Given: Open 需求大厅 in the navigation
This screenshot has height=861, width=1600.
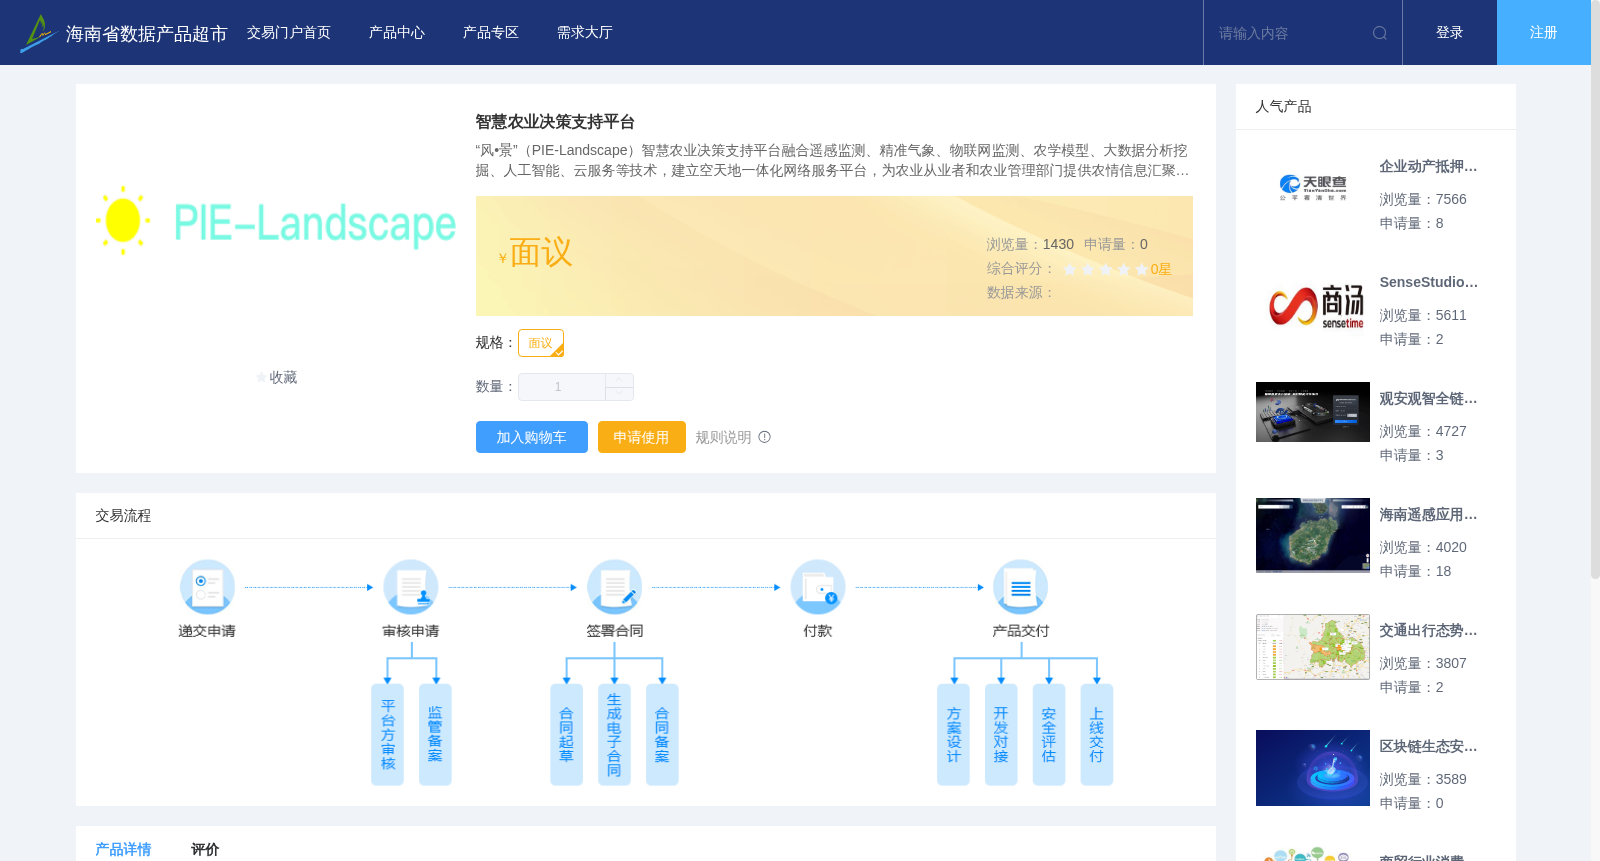Looking at the screenshot, I should tap(585, 33).
